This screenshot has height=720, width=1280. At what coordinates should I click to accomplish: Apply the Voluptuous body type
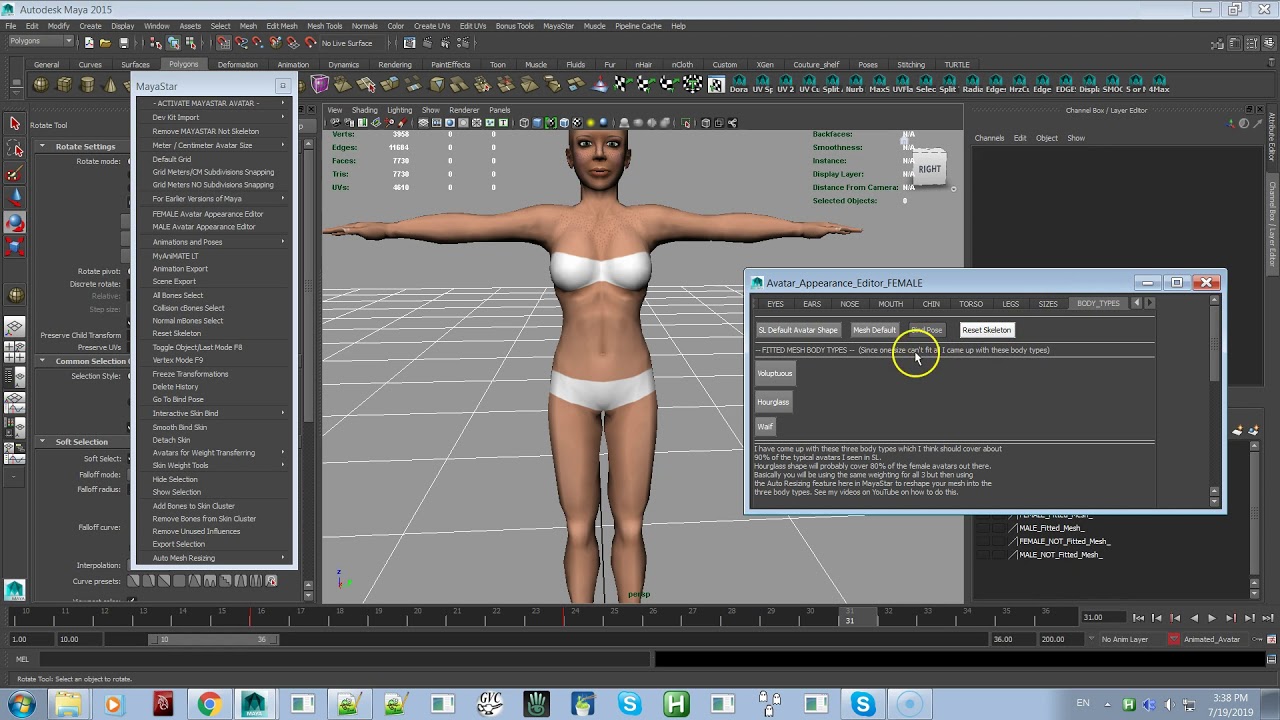[x=775, y=374]
